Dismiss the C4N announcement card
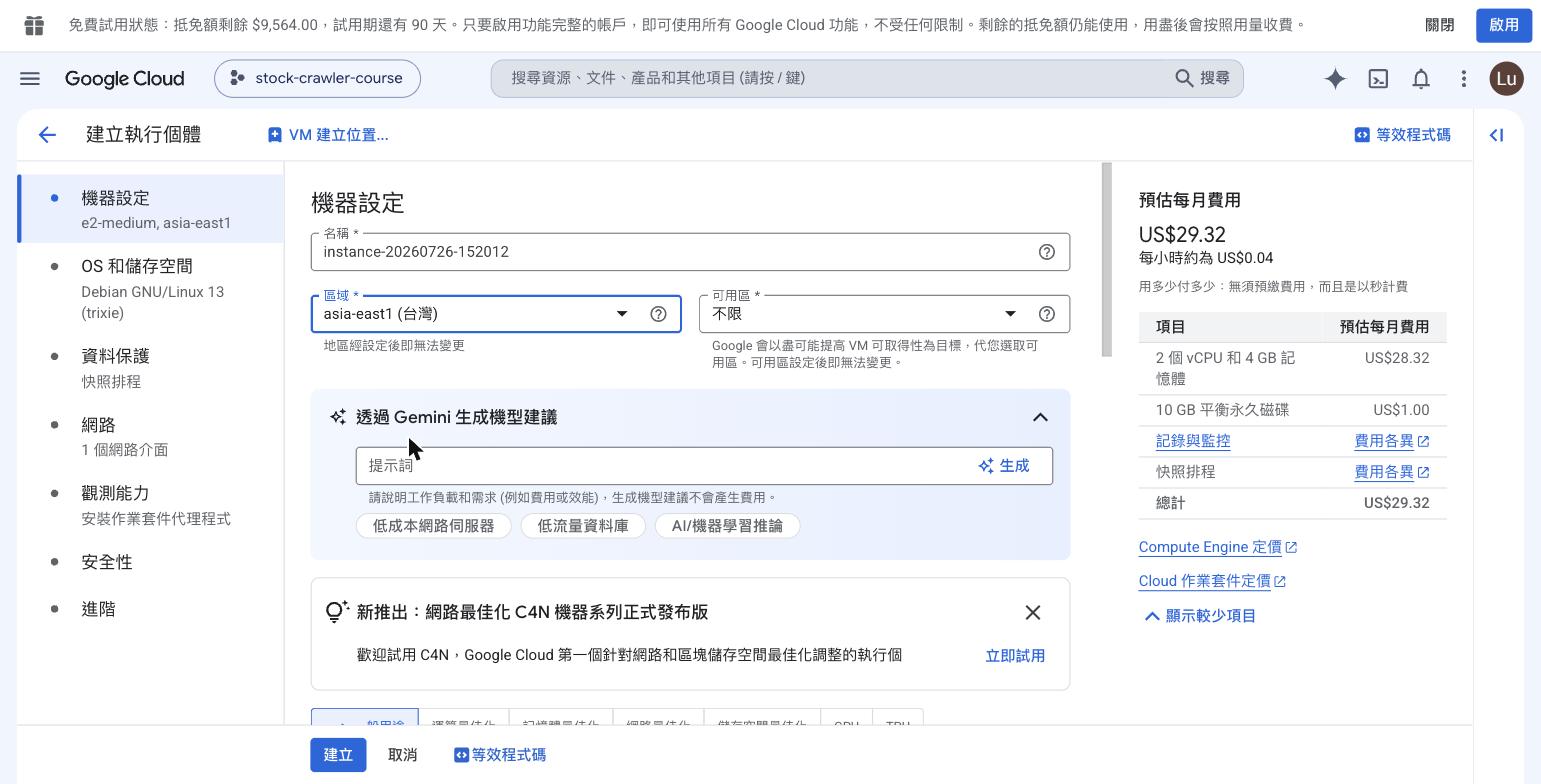Screen dimensions: 1541x784 (x=1033, y=612)
